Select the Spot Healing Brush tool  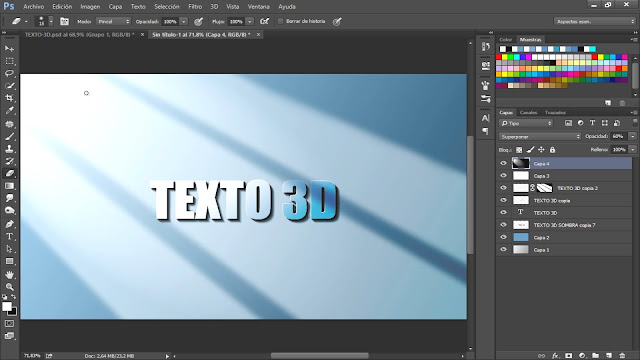click(9, 124)
